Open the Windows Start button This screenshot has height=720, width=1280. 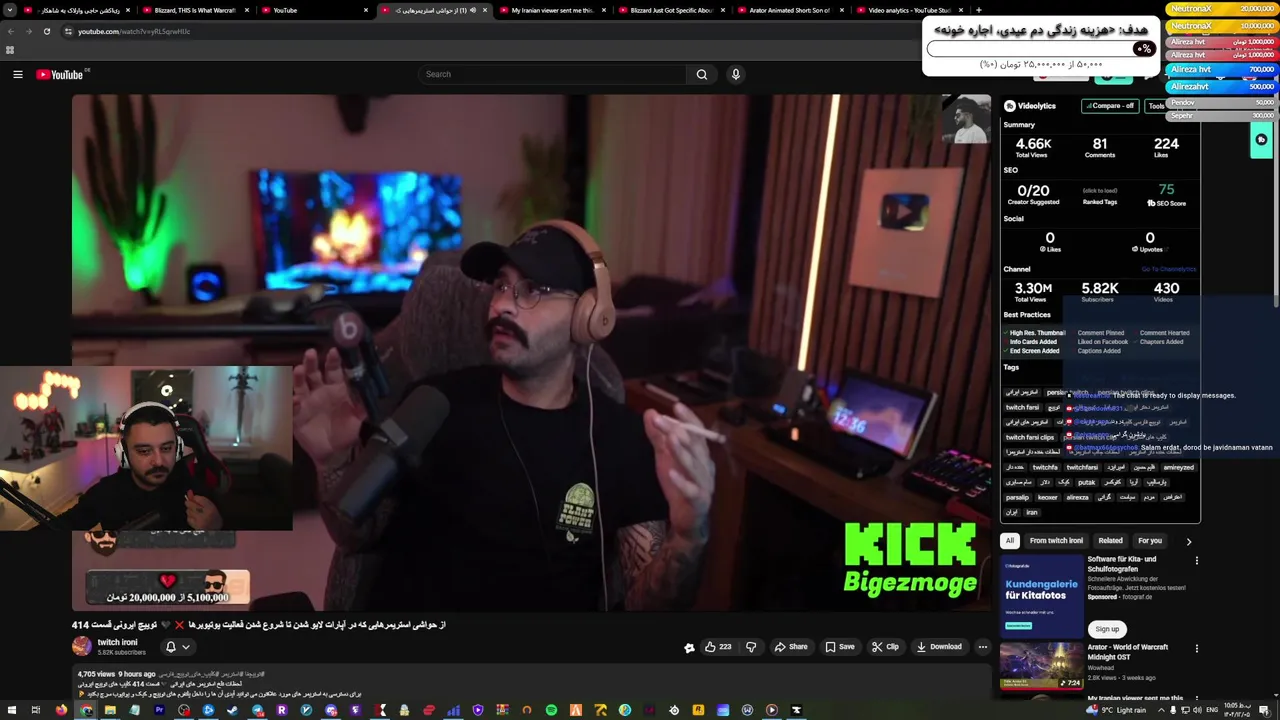click(10, 710)
